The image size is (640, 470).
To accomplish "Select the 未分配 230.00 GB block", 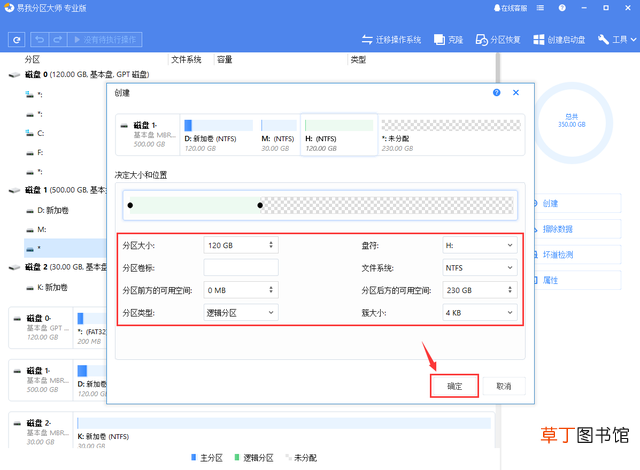I will click(451, 135).
